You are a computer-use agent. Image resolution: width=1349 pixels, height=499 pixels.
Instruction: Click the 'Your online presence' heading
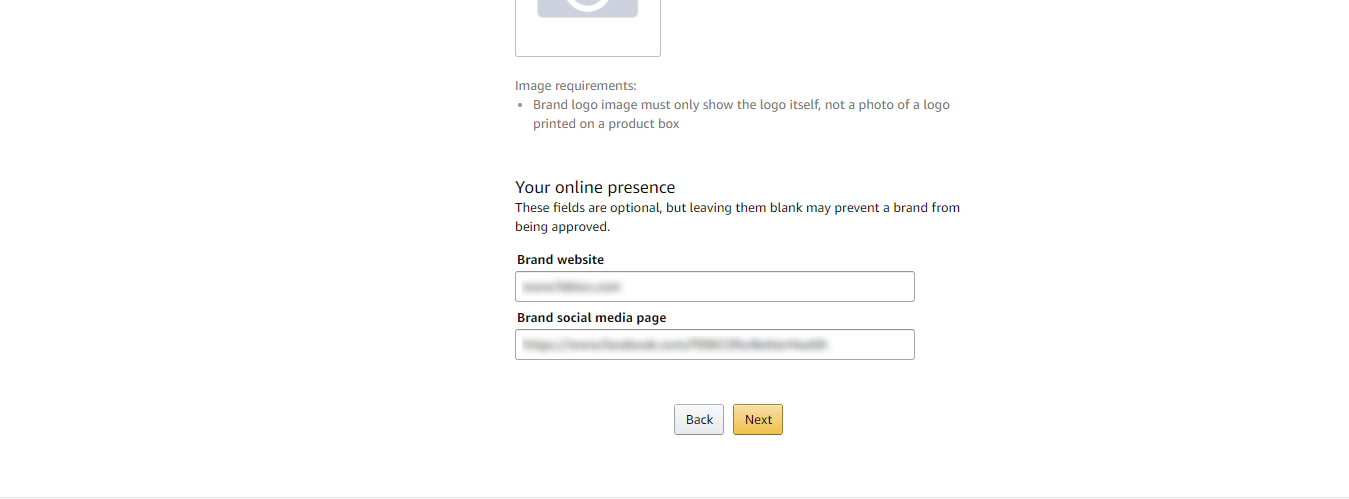tap(595, 187)
